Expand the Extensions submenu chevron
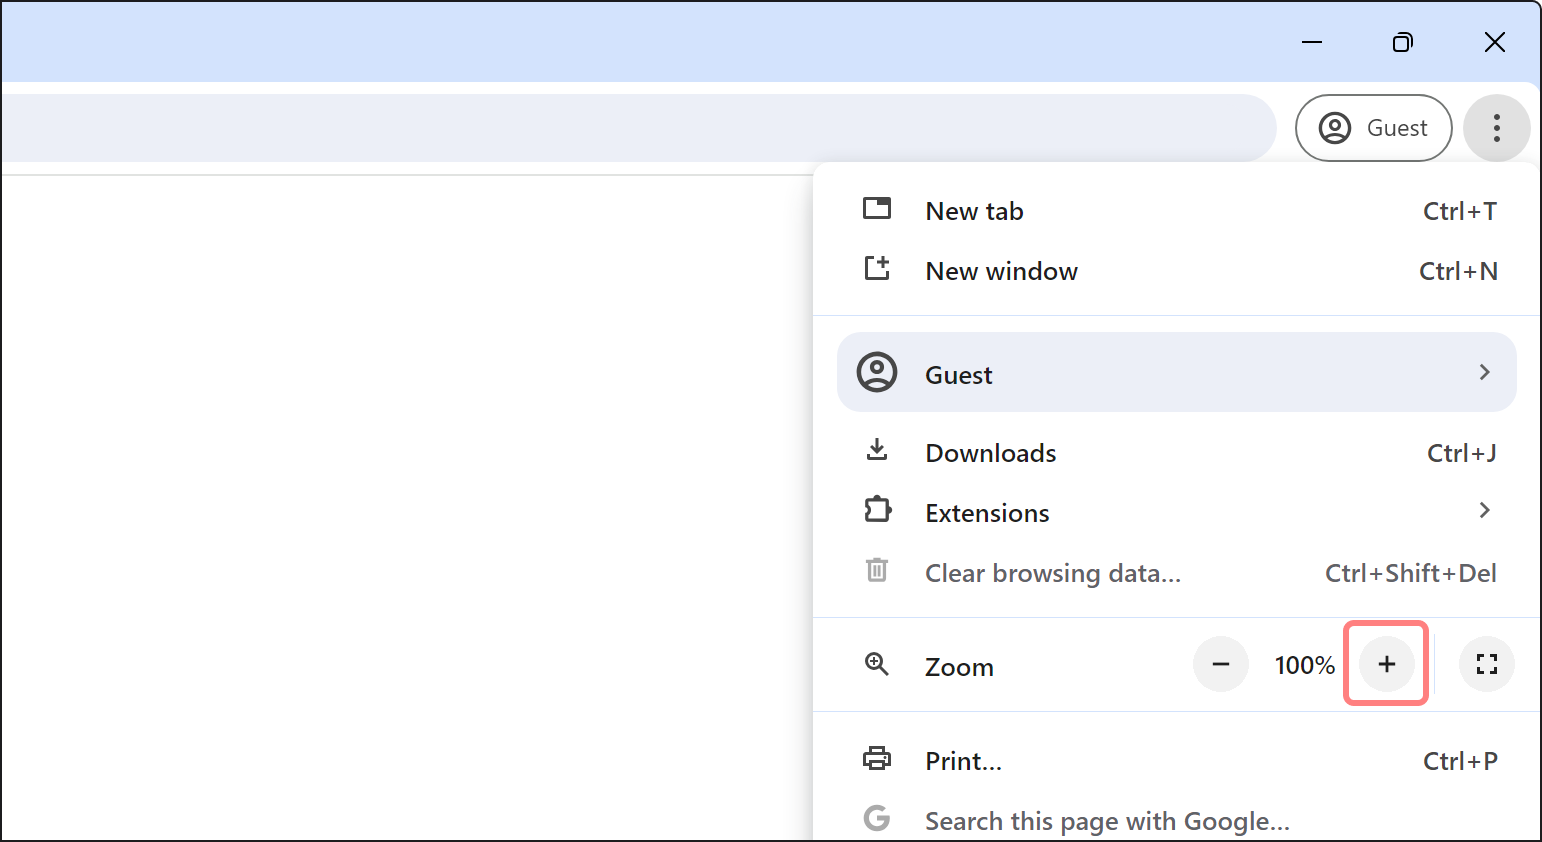 pyautogui.click(x=1484, y=511)
